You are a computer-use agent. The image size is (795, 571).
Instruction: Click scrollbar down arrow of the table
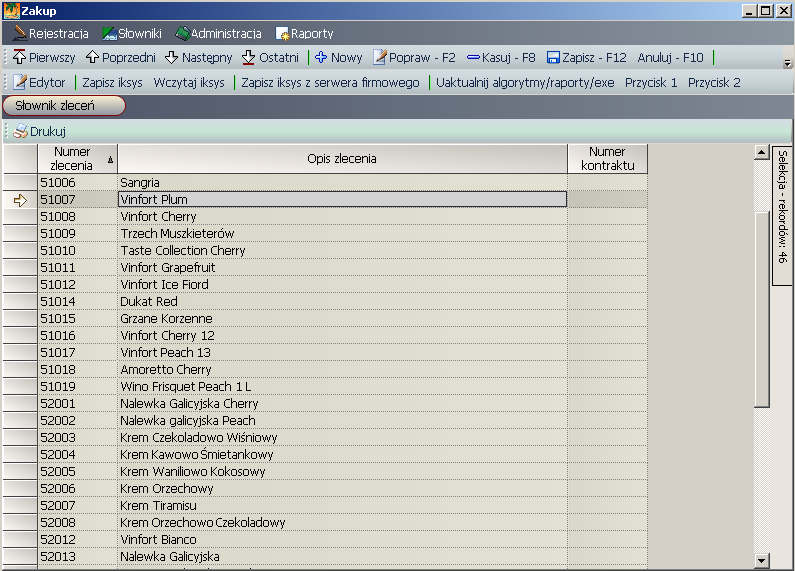[x=762, y=560]
